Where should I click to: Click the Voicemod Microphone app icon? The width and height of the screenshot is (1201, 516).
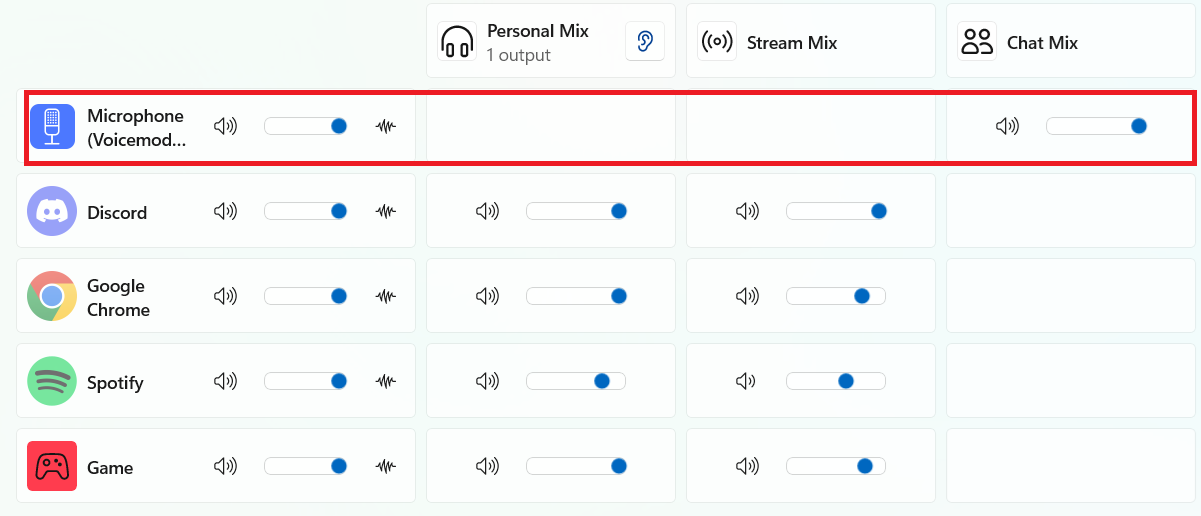pos(52,126)
